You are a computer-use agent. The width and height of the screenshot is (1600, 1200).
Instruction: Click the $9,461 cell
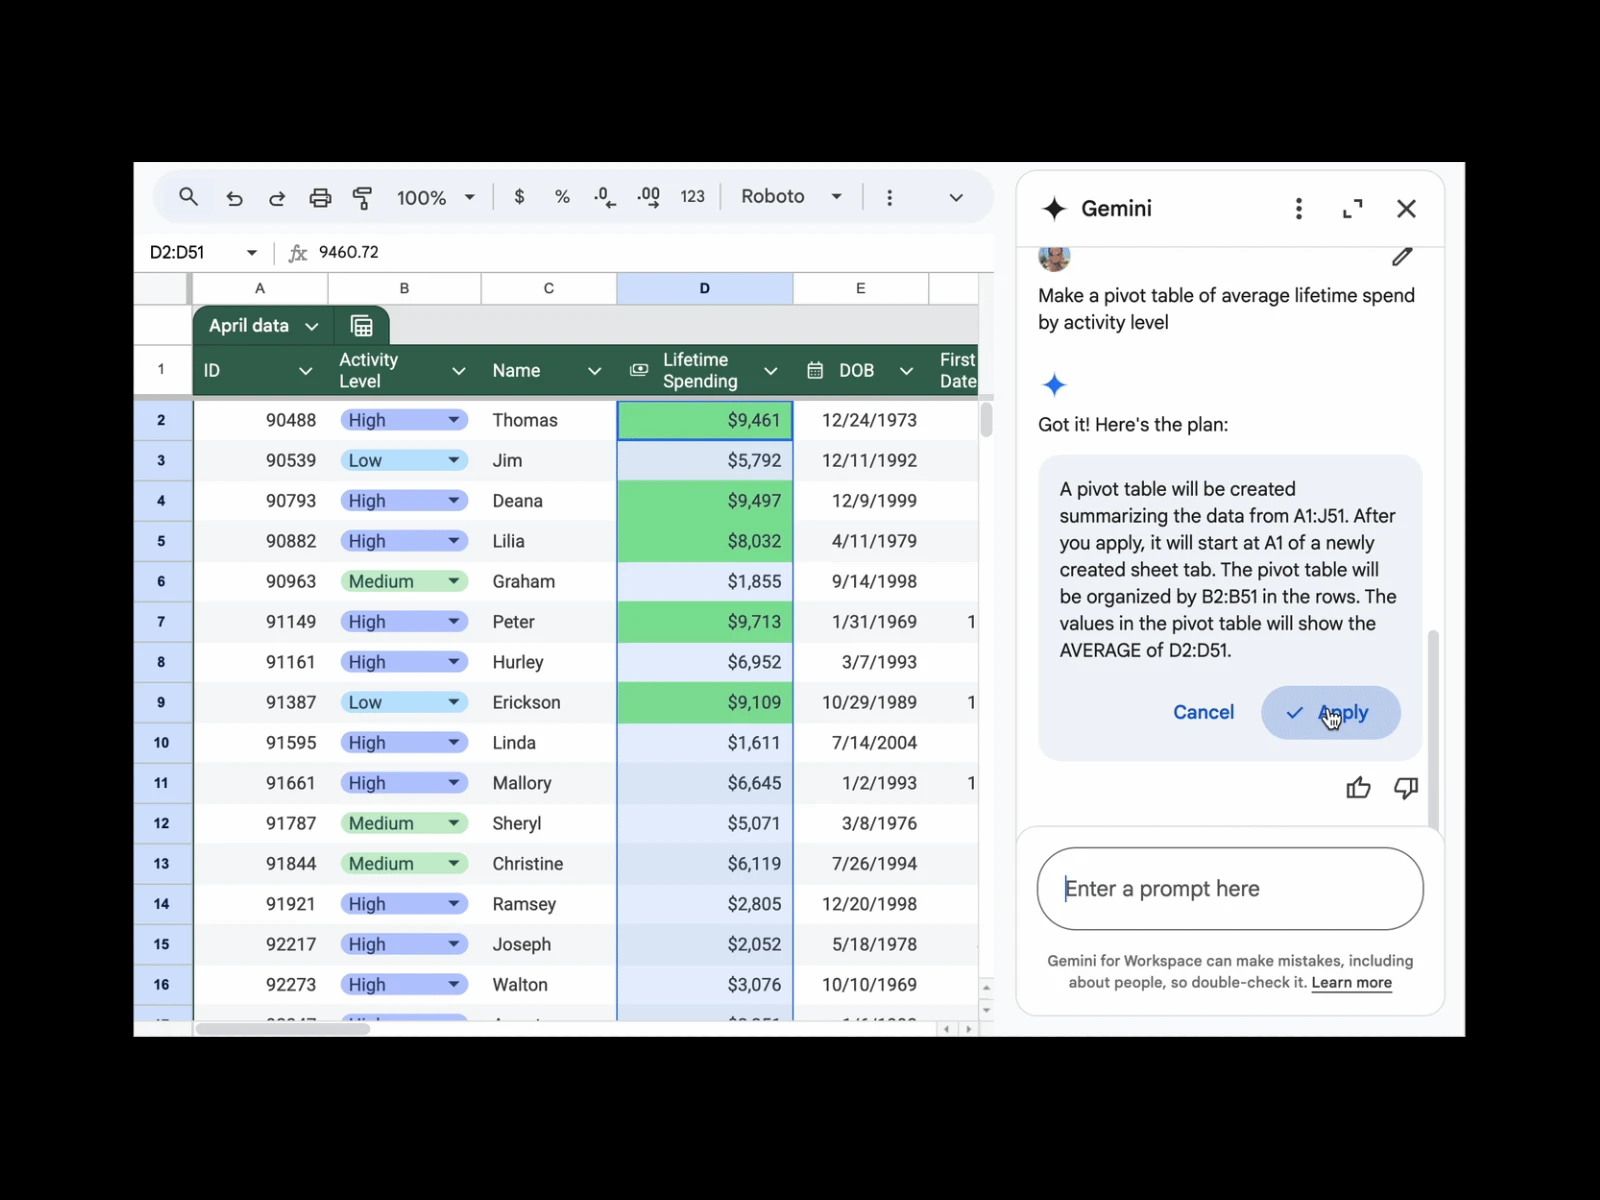click(x=705, y=420)
